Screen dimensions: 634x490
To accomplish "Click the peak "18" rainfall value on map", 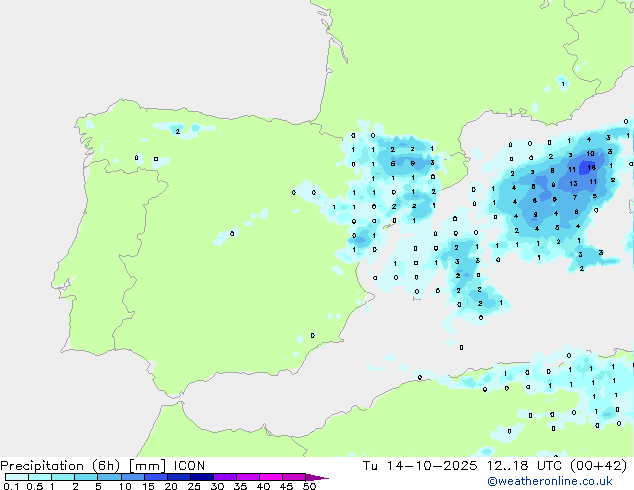I will [592, 167].
